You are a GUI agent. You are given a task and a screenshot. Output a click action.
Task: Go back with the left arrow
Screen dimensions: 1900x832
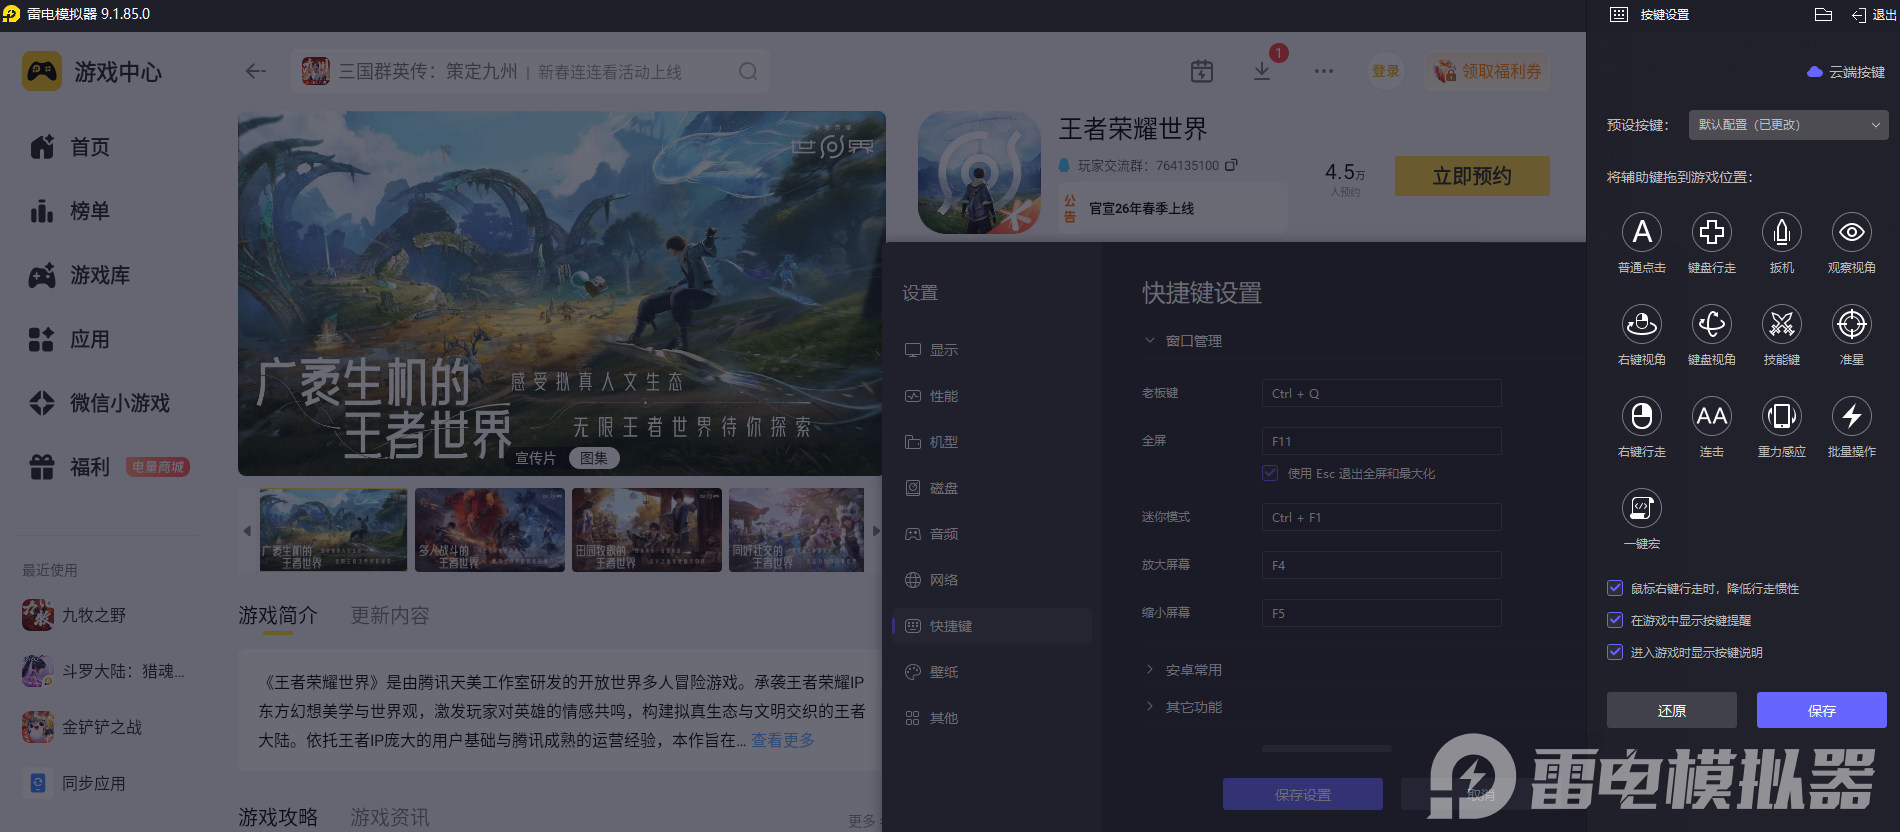(x=256, y=71)
